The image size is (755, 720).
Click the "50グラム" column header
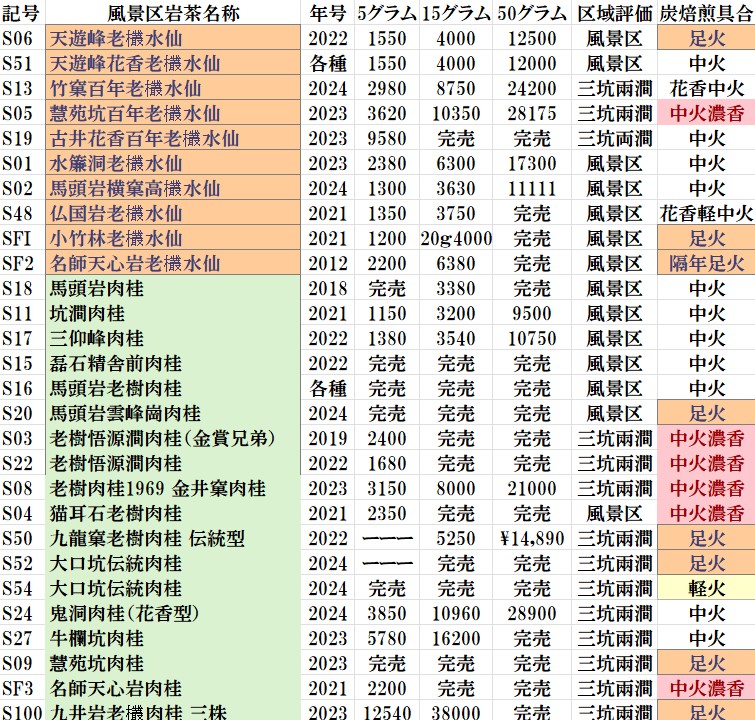pyautogui.click(x=533, y=13)
